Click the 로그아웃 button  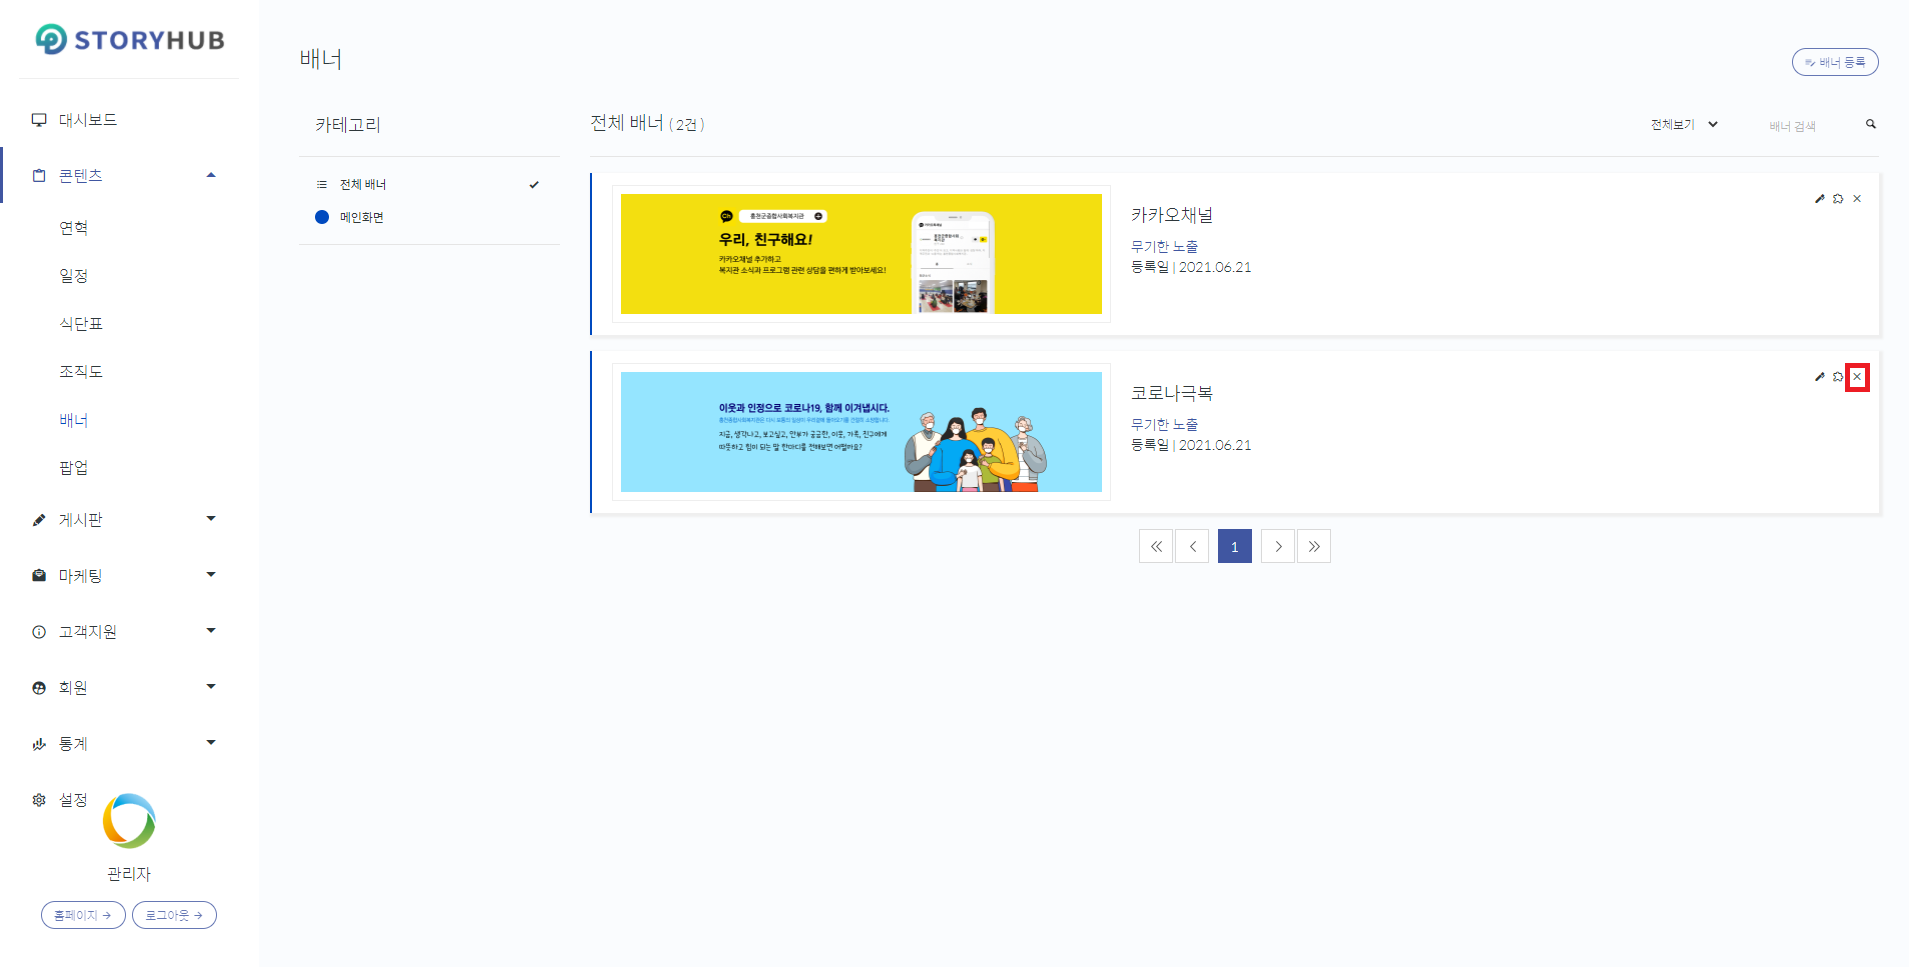click(174, 915)
